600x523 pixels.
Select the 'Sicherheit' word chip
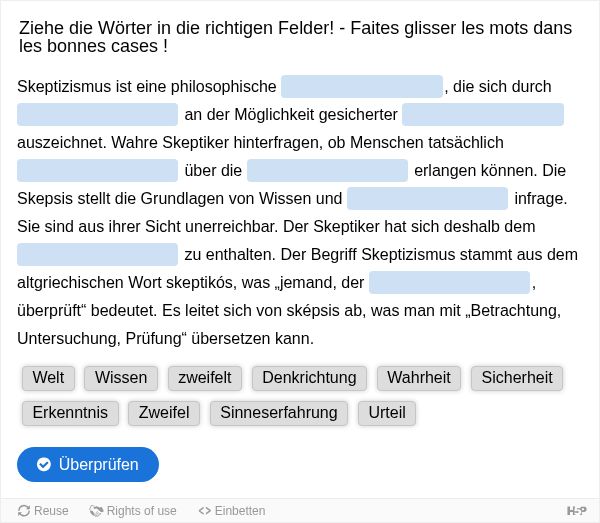click(517, 378)
